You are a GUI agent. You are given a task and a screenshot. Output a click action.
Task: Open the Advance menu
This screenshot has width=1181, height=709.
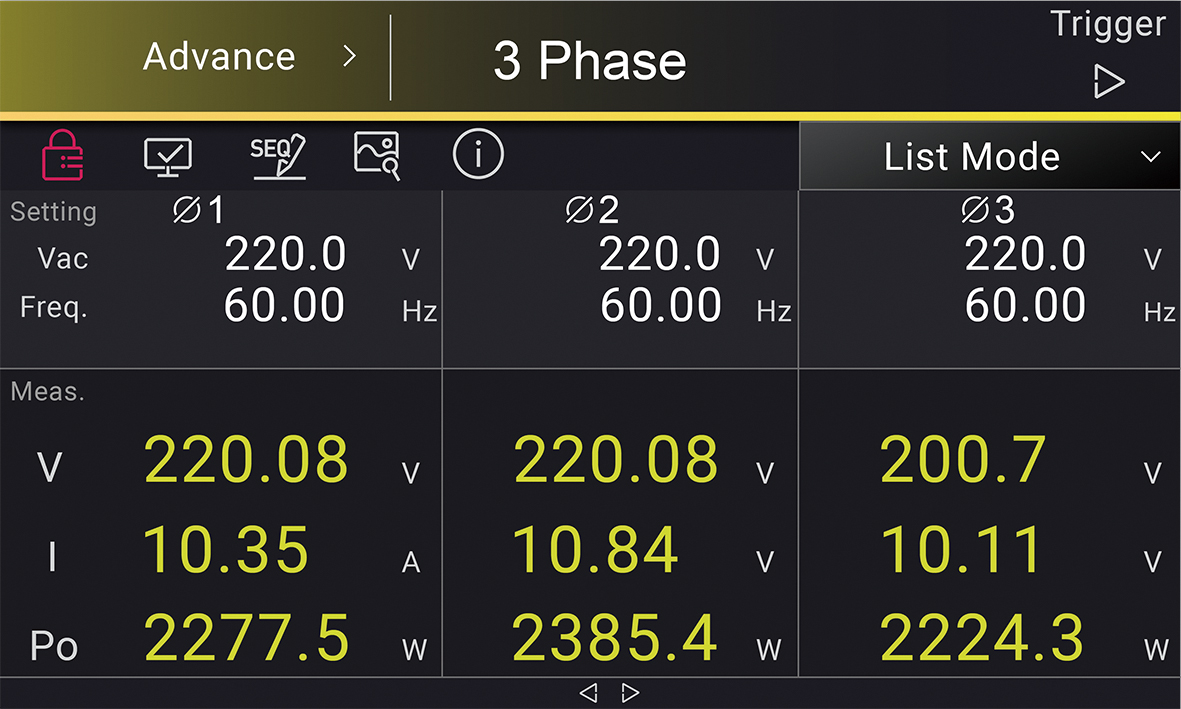tap(219, 57)
